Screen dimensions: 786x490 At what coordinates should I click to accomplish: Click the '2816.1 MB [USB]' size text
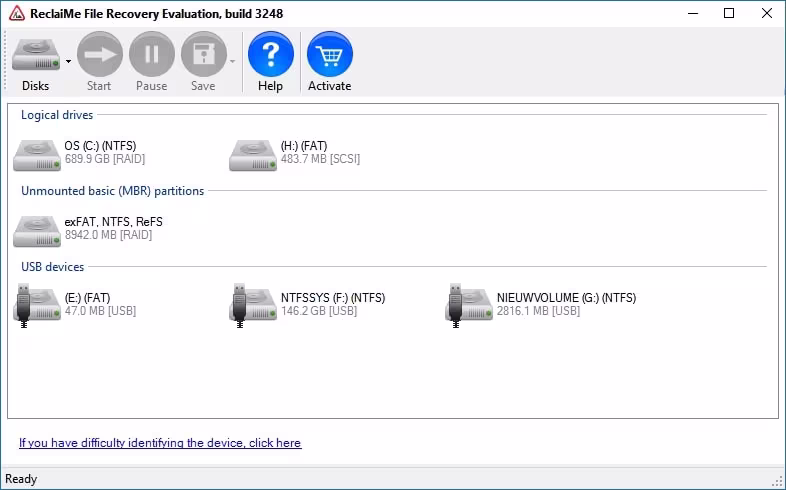pyautogui.click(x=538, y=311)
